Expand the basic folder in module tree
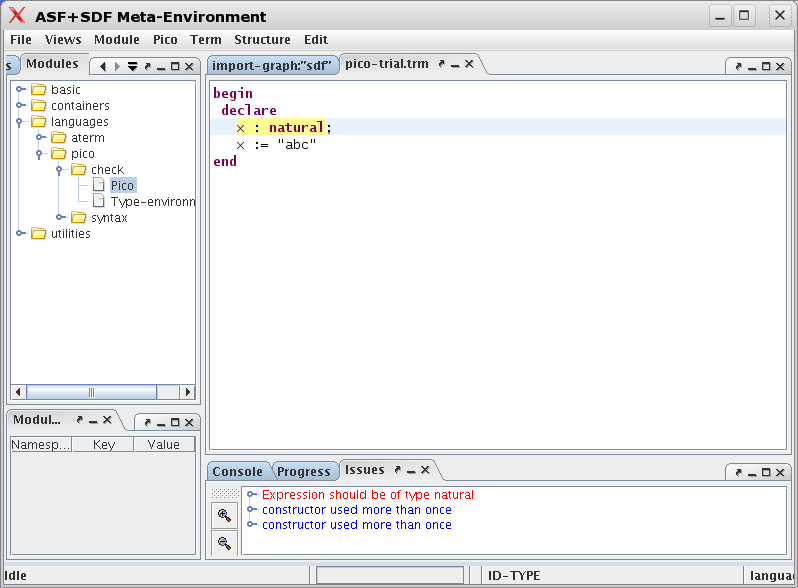798x588 pixels. 21,90
